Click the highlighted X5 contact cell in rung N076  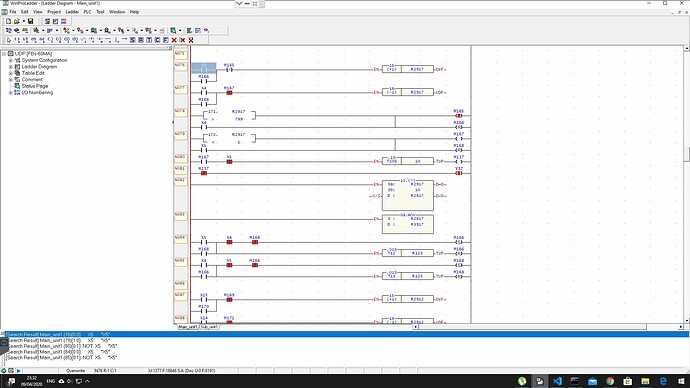(204, 68)
